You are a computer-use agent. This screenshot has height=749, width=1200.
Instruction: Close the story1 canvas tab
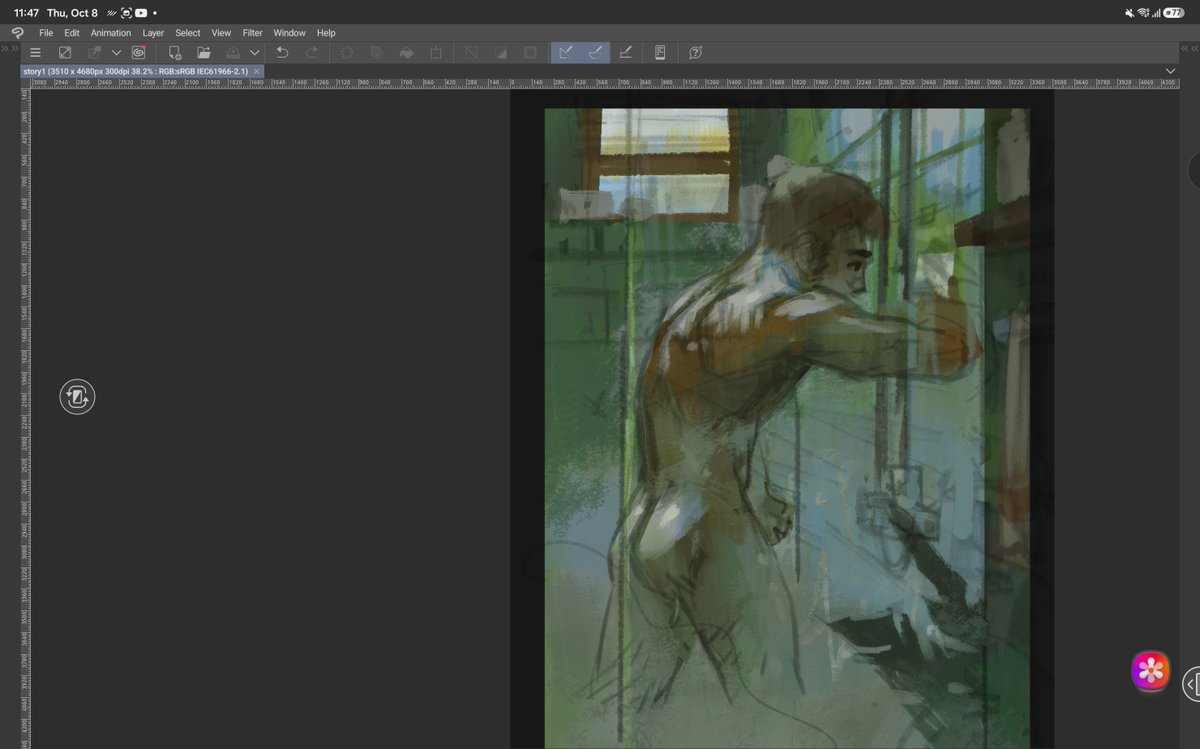pos(257,72)
